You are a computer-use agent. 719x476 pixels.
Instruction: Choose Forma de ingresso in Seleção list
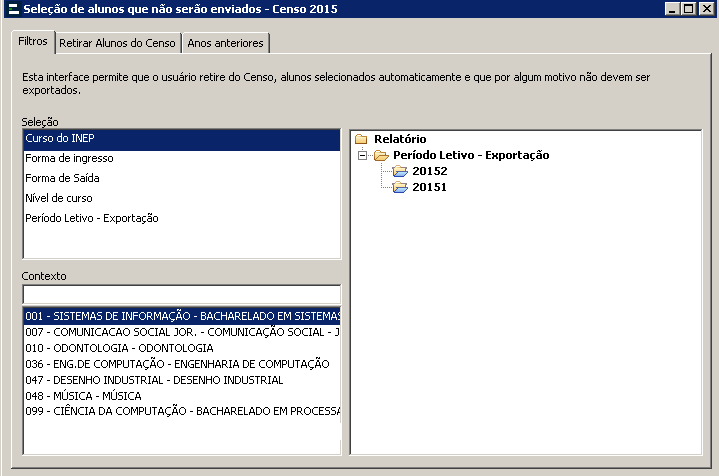(x=69, y=158)
